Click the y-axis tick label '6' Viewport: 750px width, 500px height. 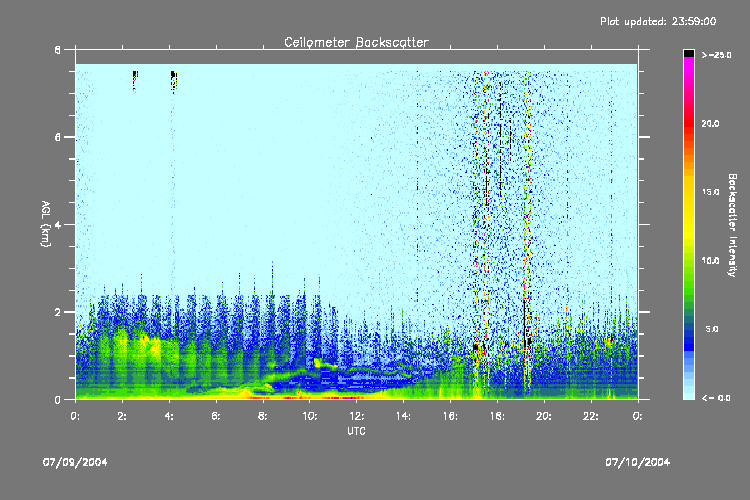(x=58, y=137)
